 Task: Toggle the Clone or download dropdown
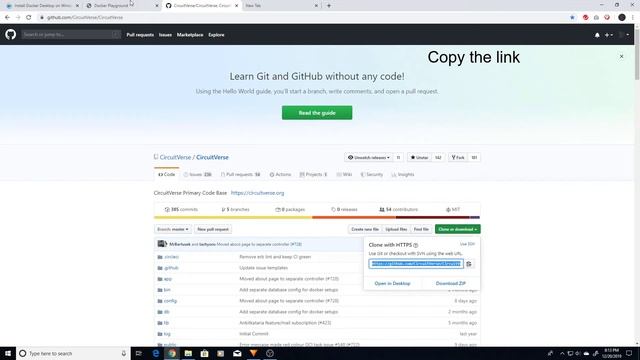457,229
